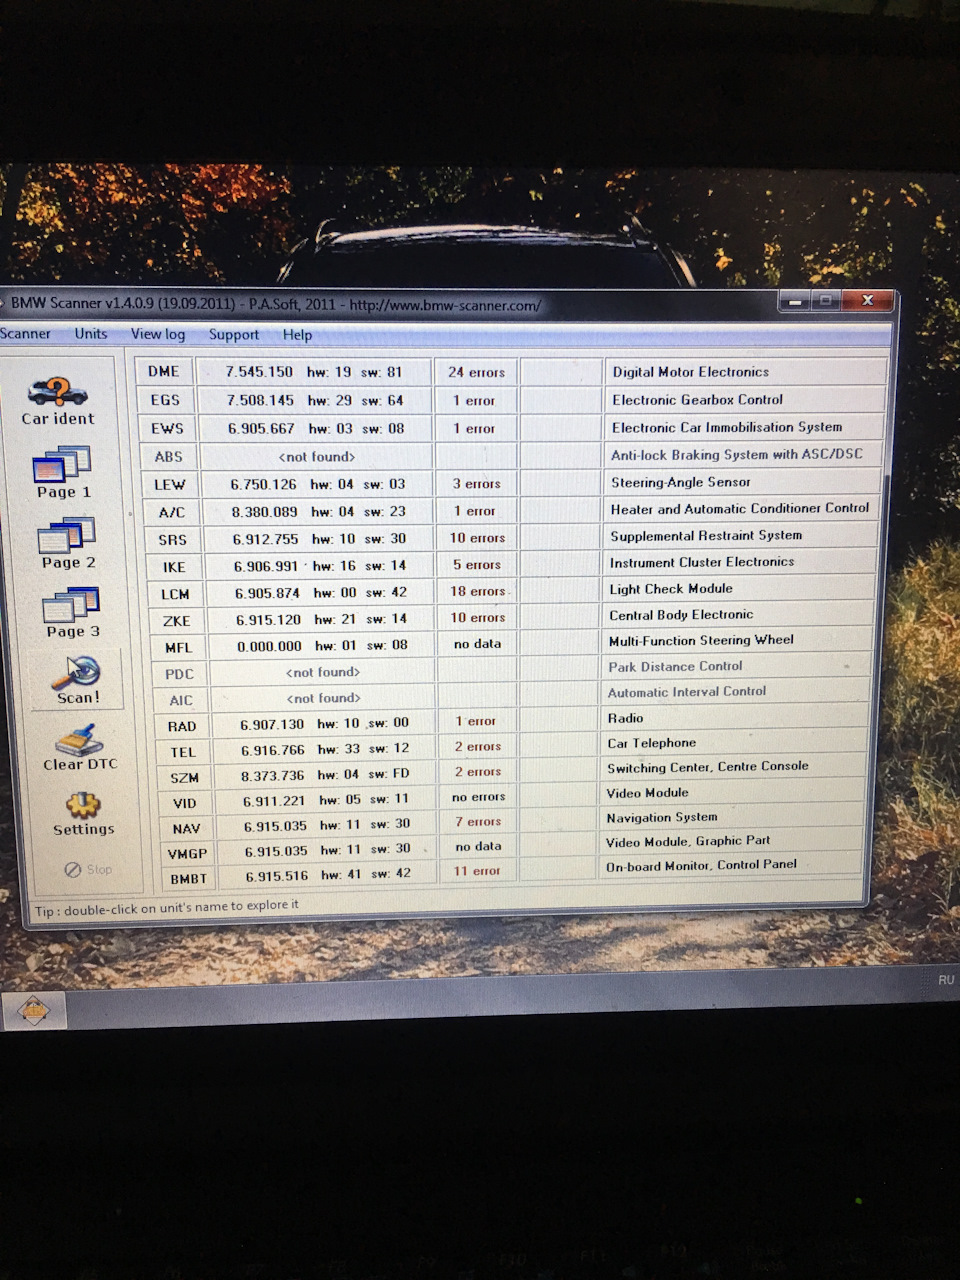Click 'Steering-Angle Sensor' description

pos(680,482)
